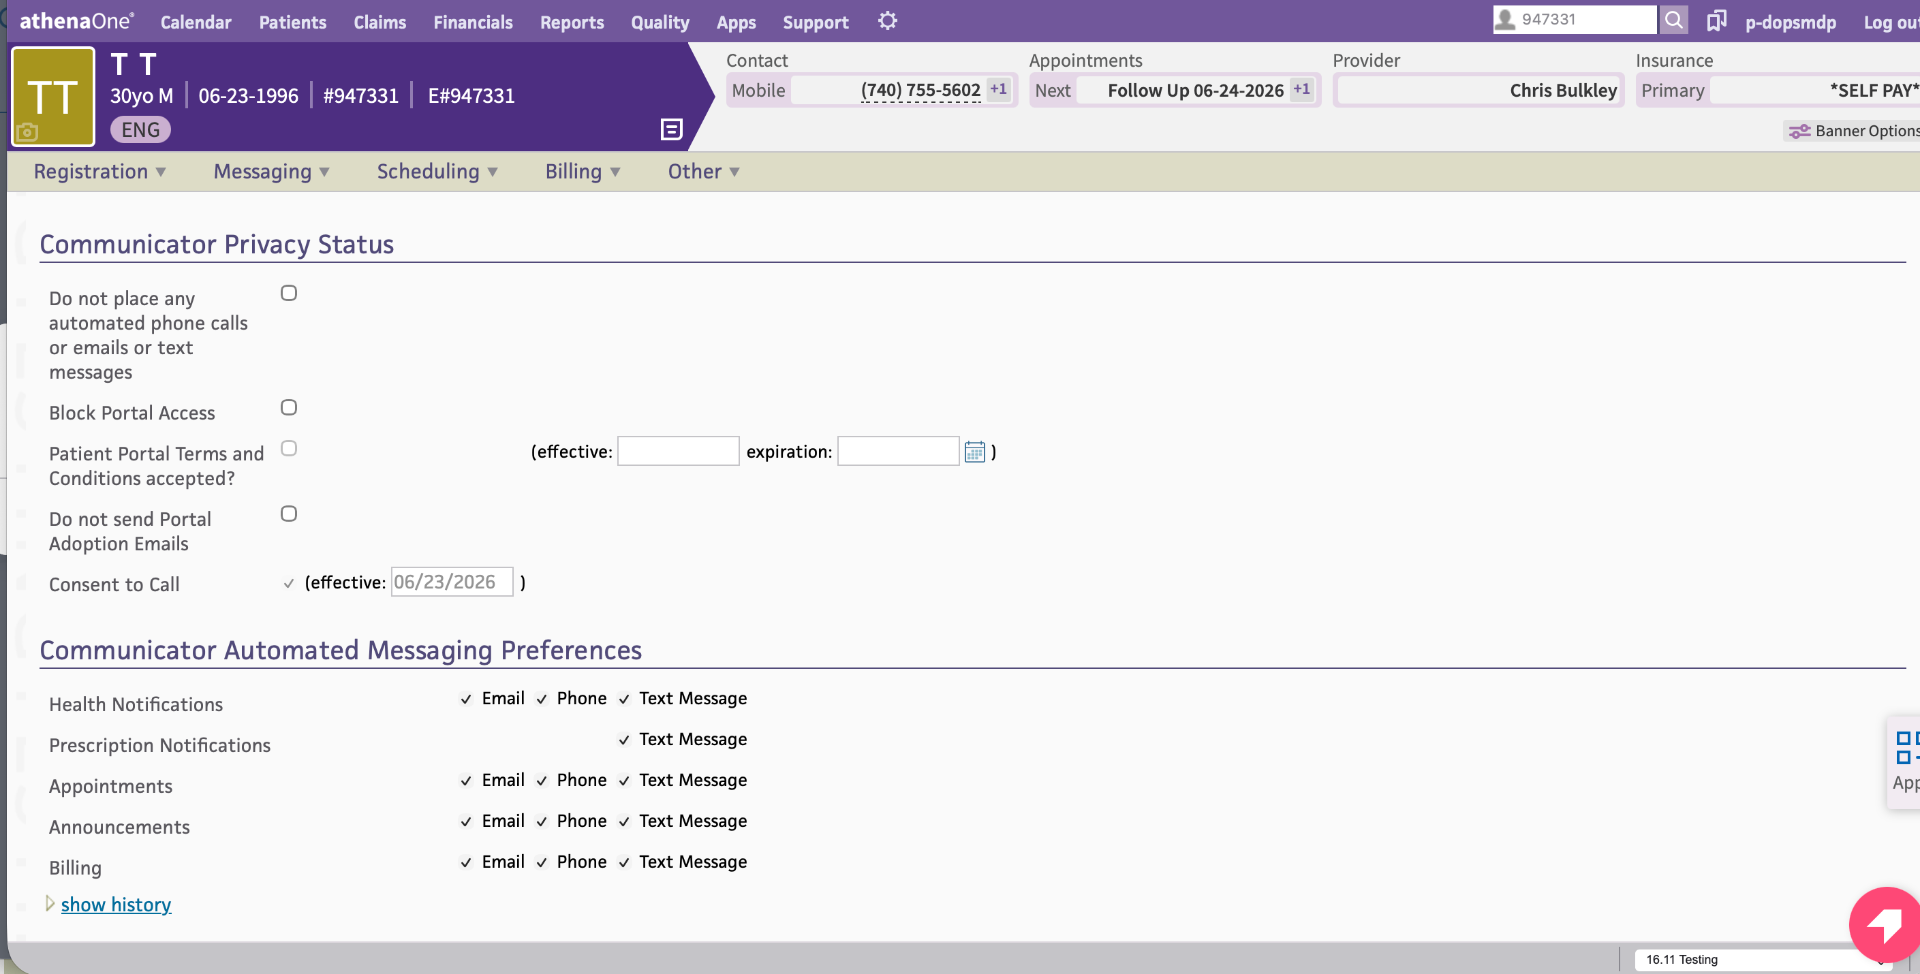Toggle Prescription Notifications Text Message checkmark
The height and width of the screenshot is (974, 1920).
coord(624,740)
